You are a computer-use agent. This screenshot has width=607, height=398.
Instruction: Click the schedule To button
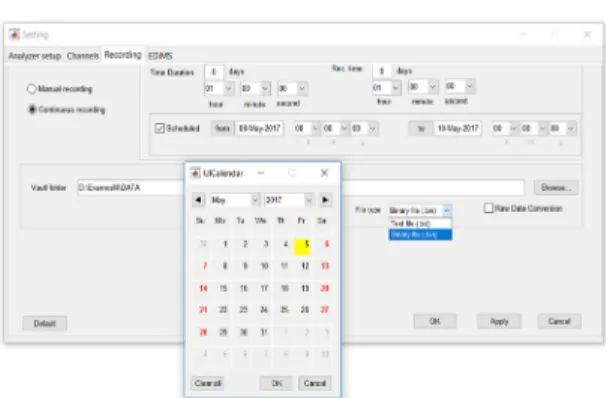[420, 129]
